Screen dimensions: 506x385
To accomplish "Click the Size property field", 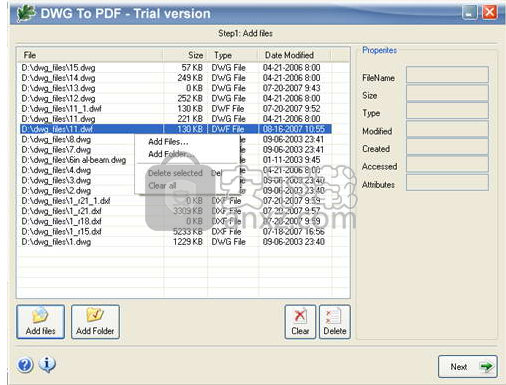I will click(447, 93).
